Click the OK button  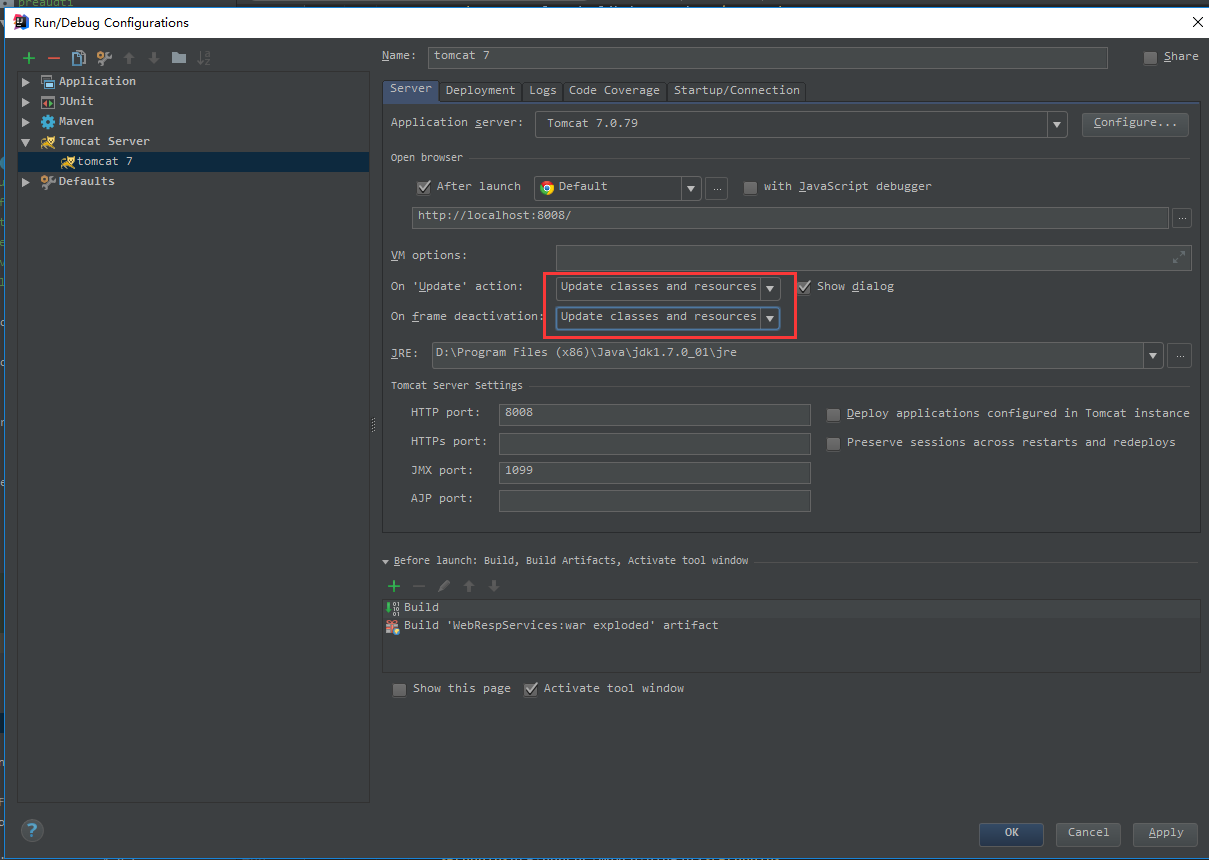tap(1011, 833)
